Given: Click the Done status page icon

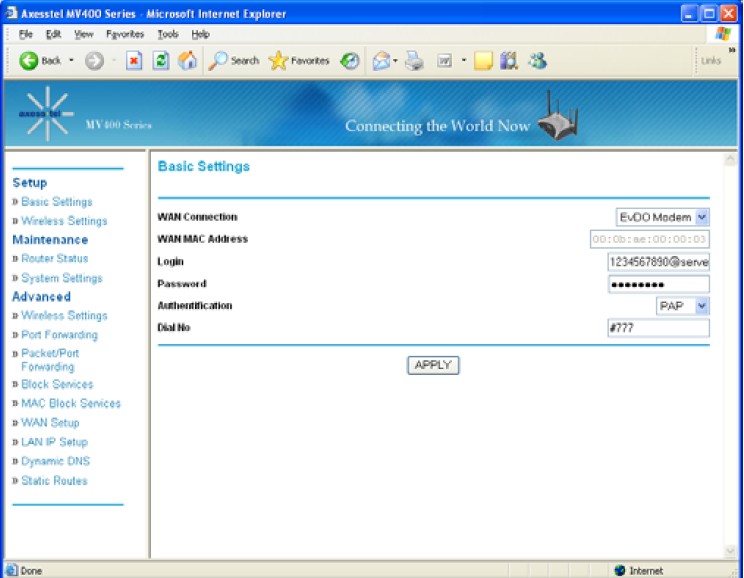Looking at the screenshot, I should tap(11, 570).
